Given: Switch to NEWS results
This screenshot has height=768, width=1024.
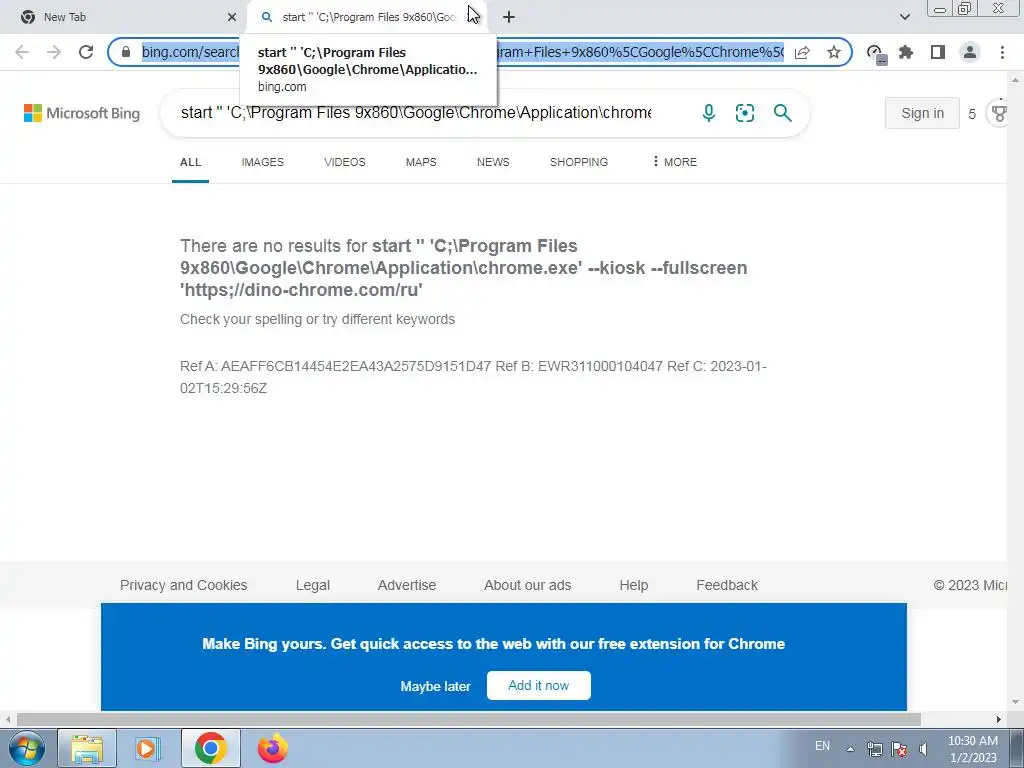Looking at the screenshot, I should pos(493,162).
